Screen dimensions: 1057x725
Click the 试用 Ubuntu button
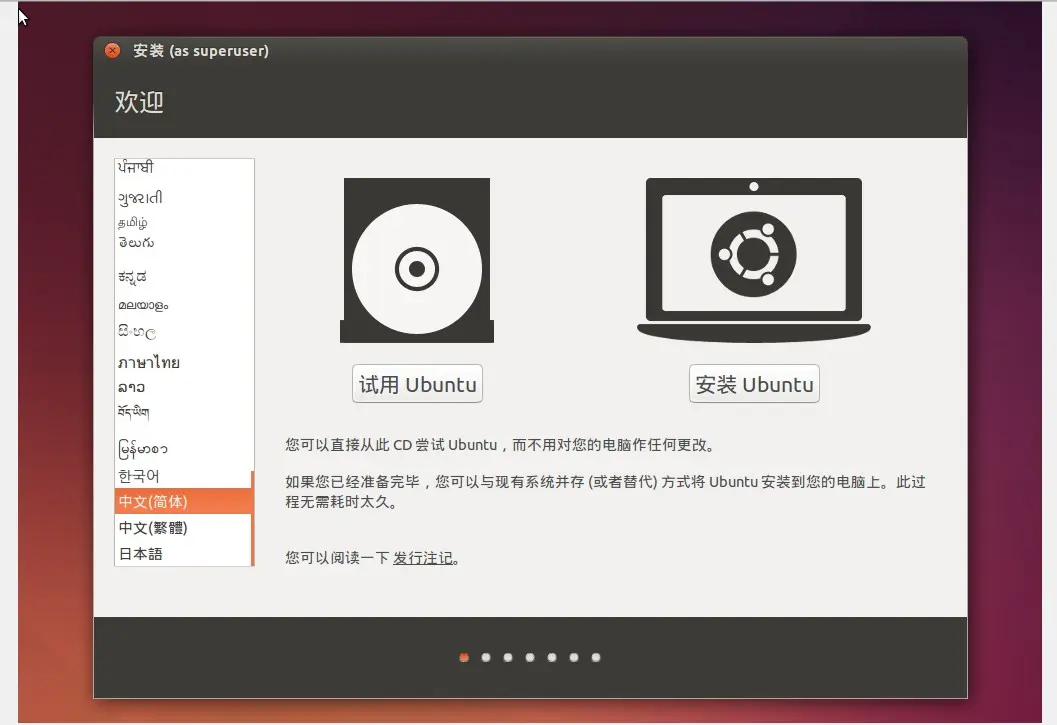pyautogui.click(x=417, y=384)
